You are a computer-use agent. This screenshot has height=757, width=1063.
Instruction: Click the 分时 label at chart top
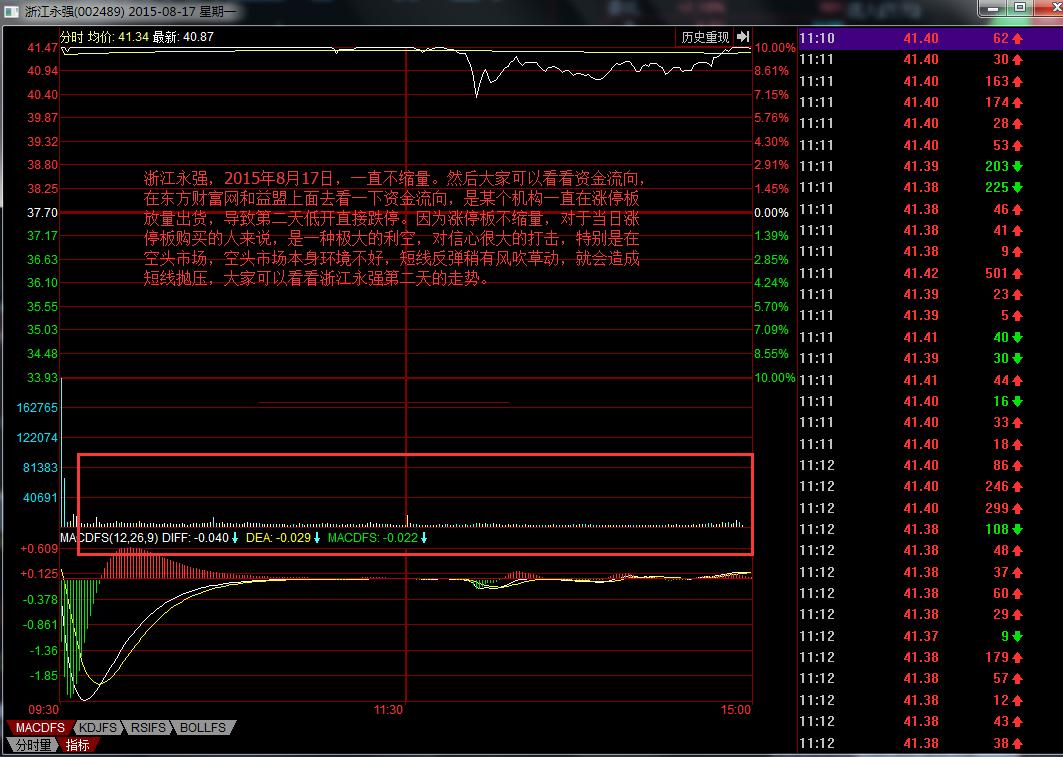pos(71,37)
